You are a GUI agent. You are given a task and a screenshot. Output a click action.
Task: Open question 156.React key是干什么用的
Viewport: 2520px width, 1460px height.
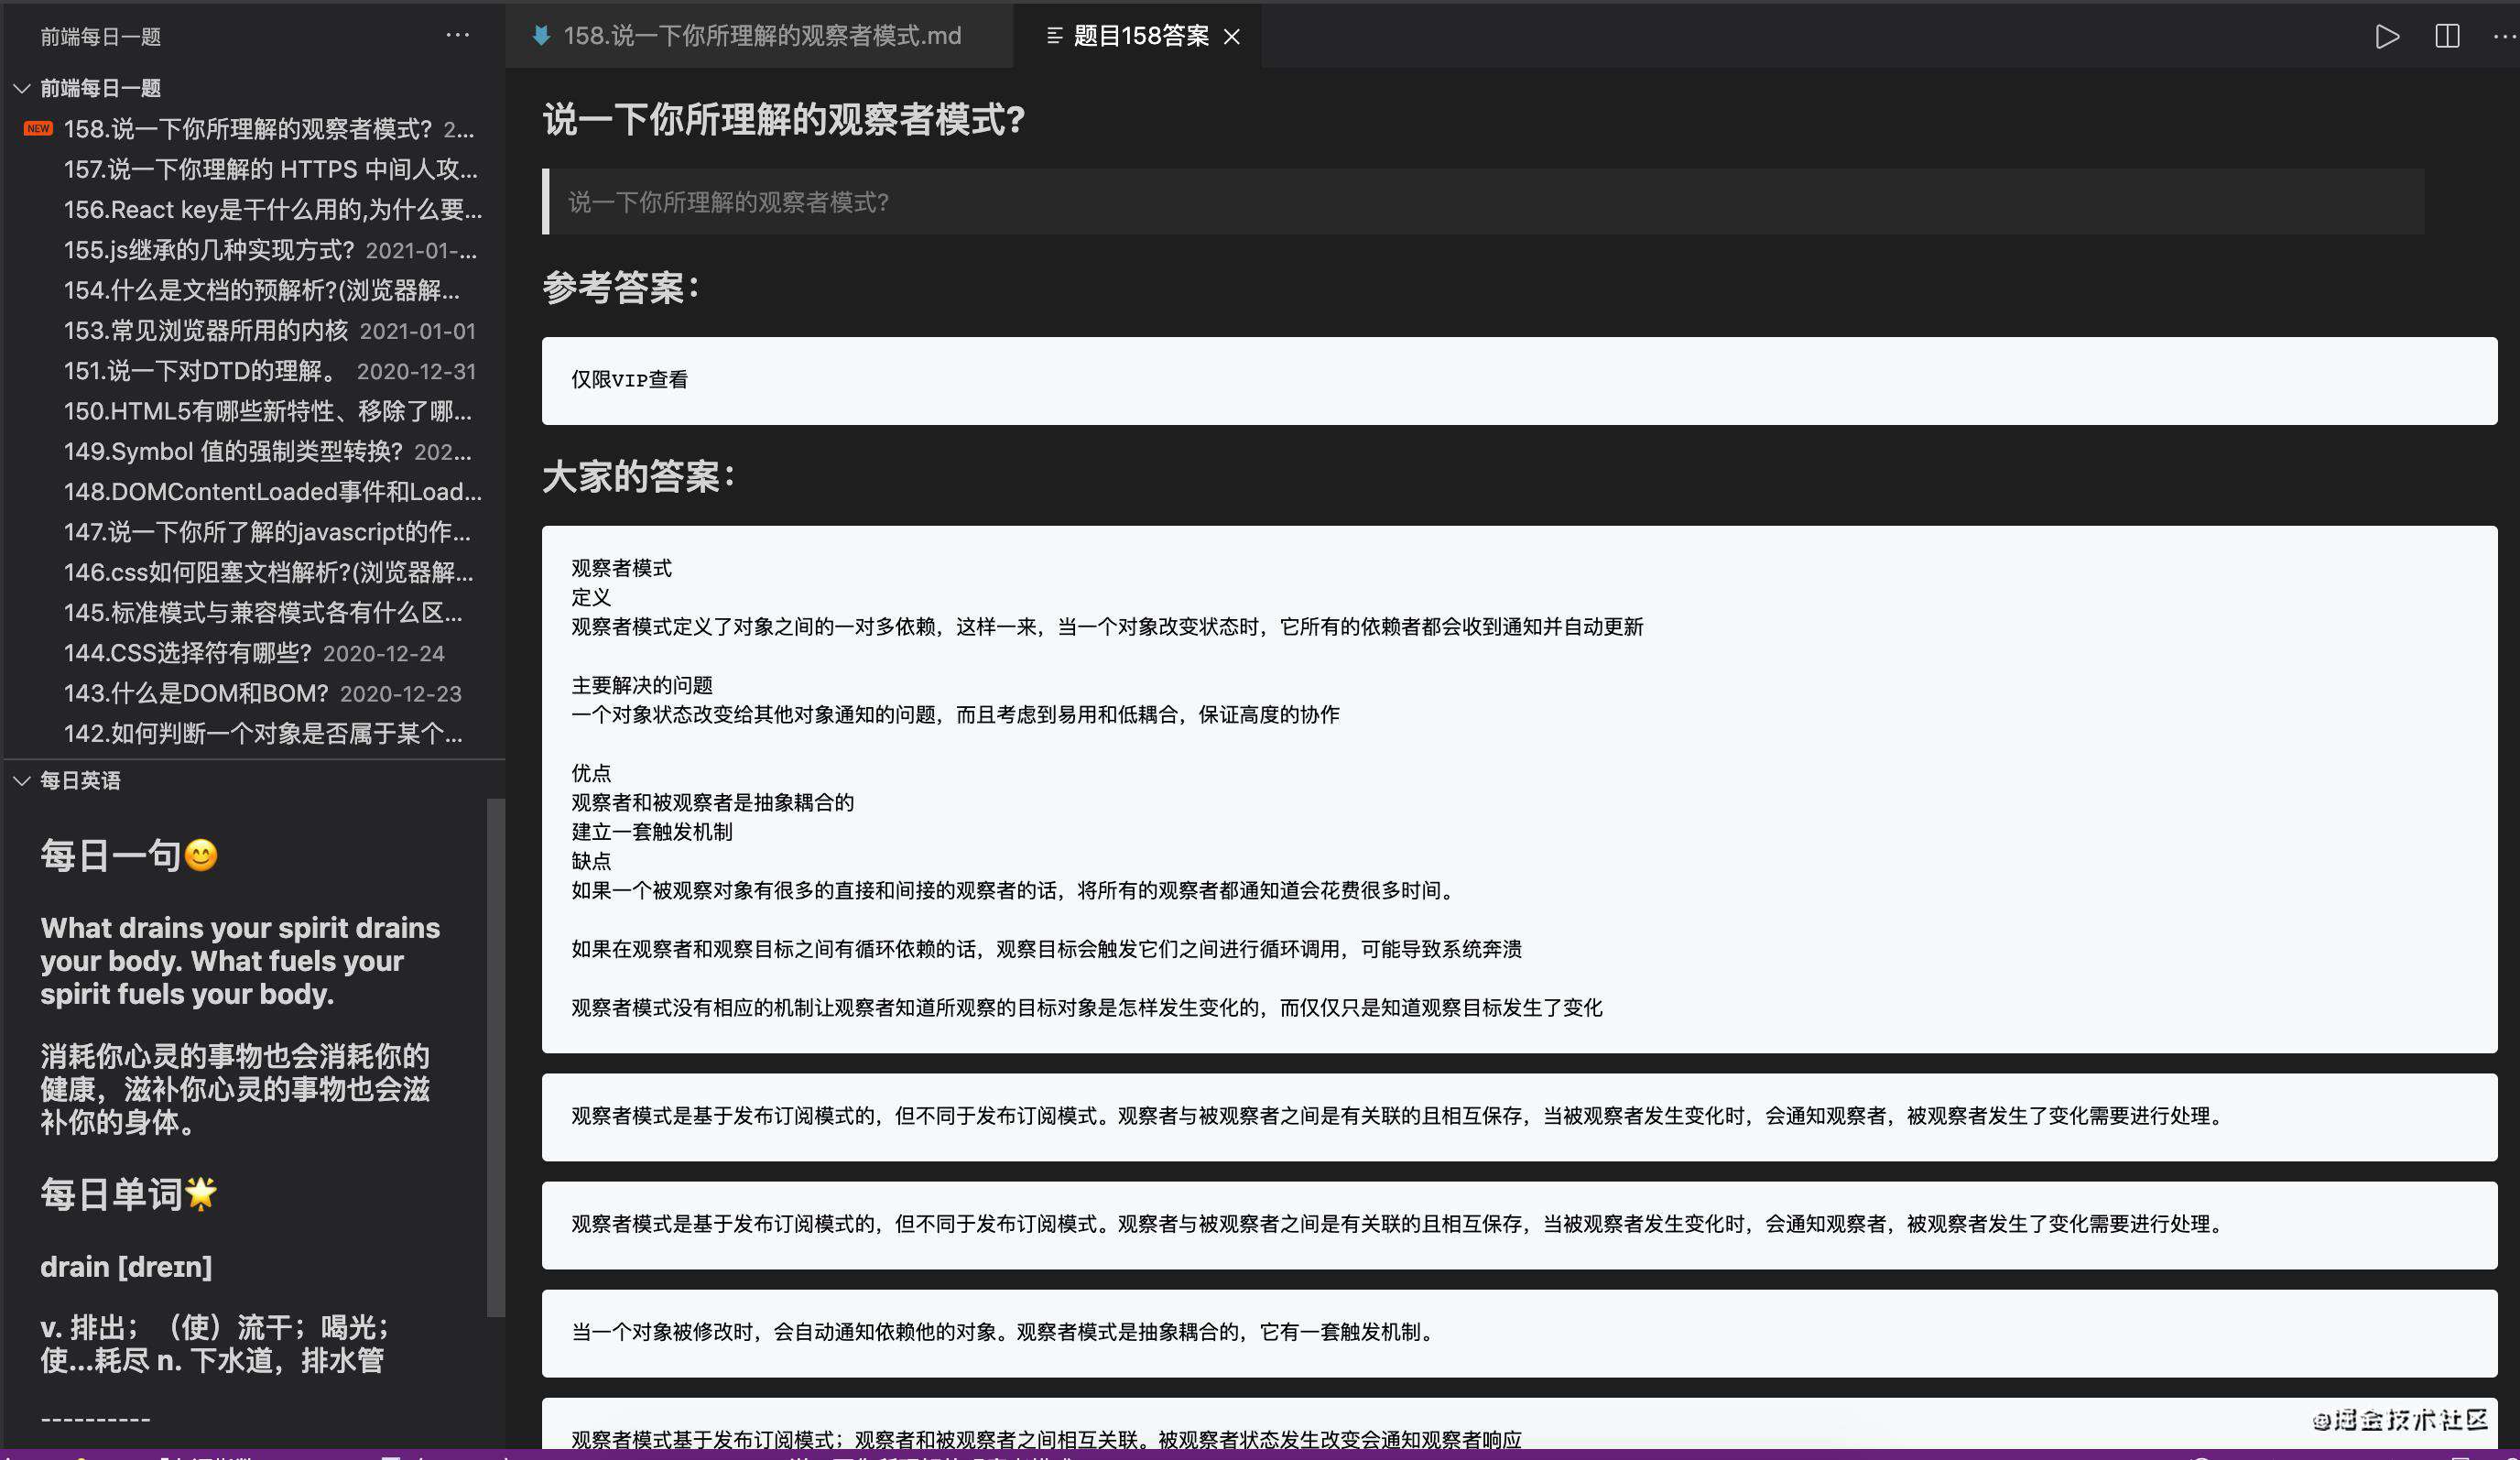point(252,209)
